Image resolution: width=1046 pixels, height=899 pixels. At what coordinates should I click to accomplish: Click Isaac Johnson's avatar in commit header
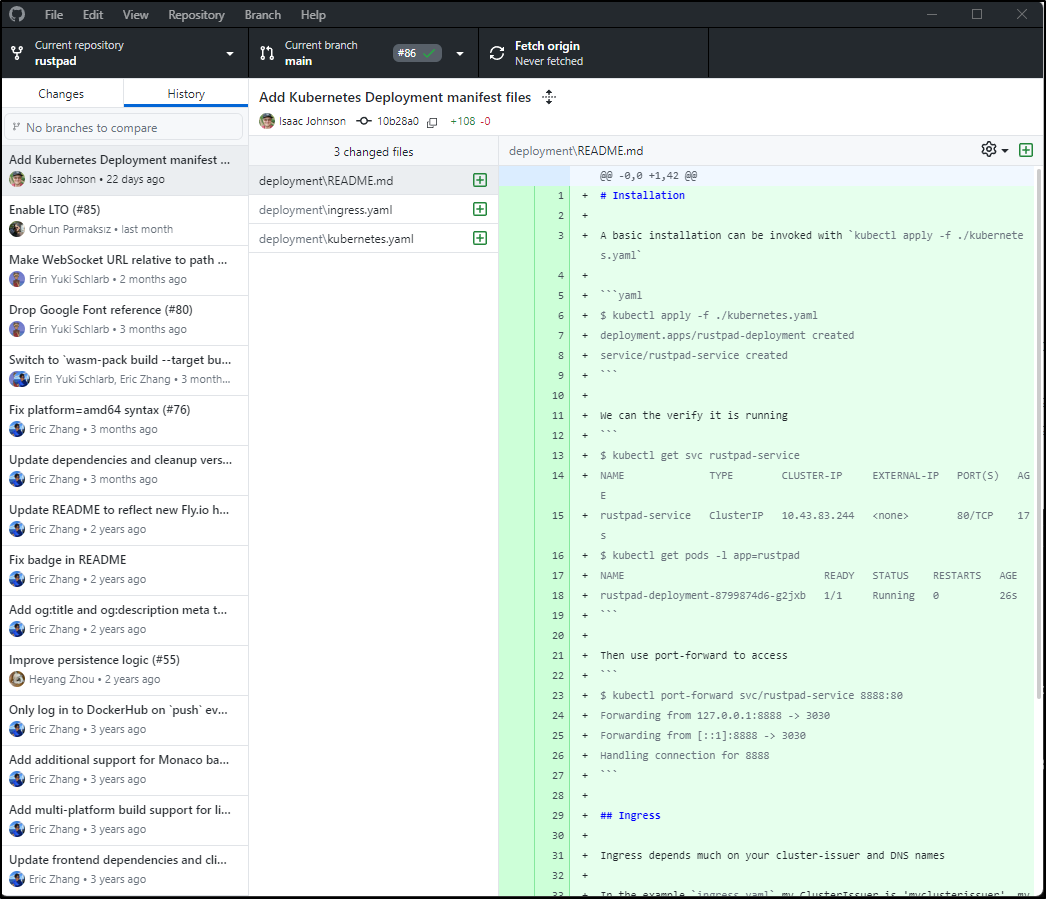click(267, 121)
